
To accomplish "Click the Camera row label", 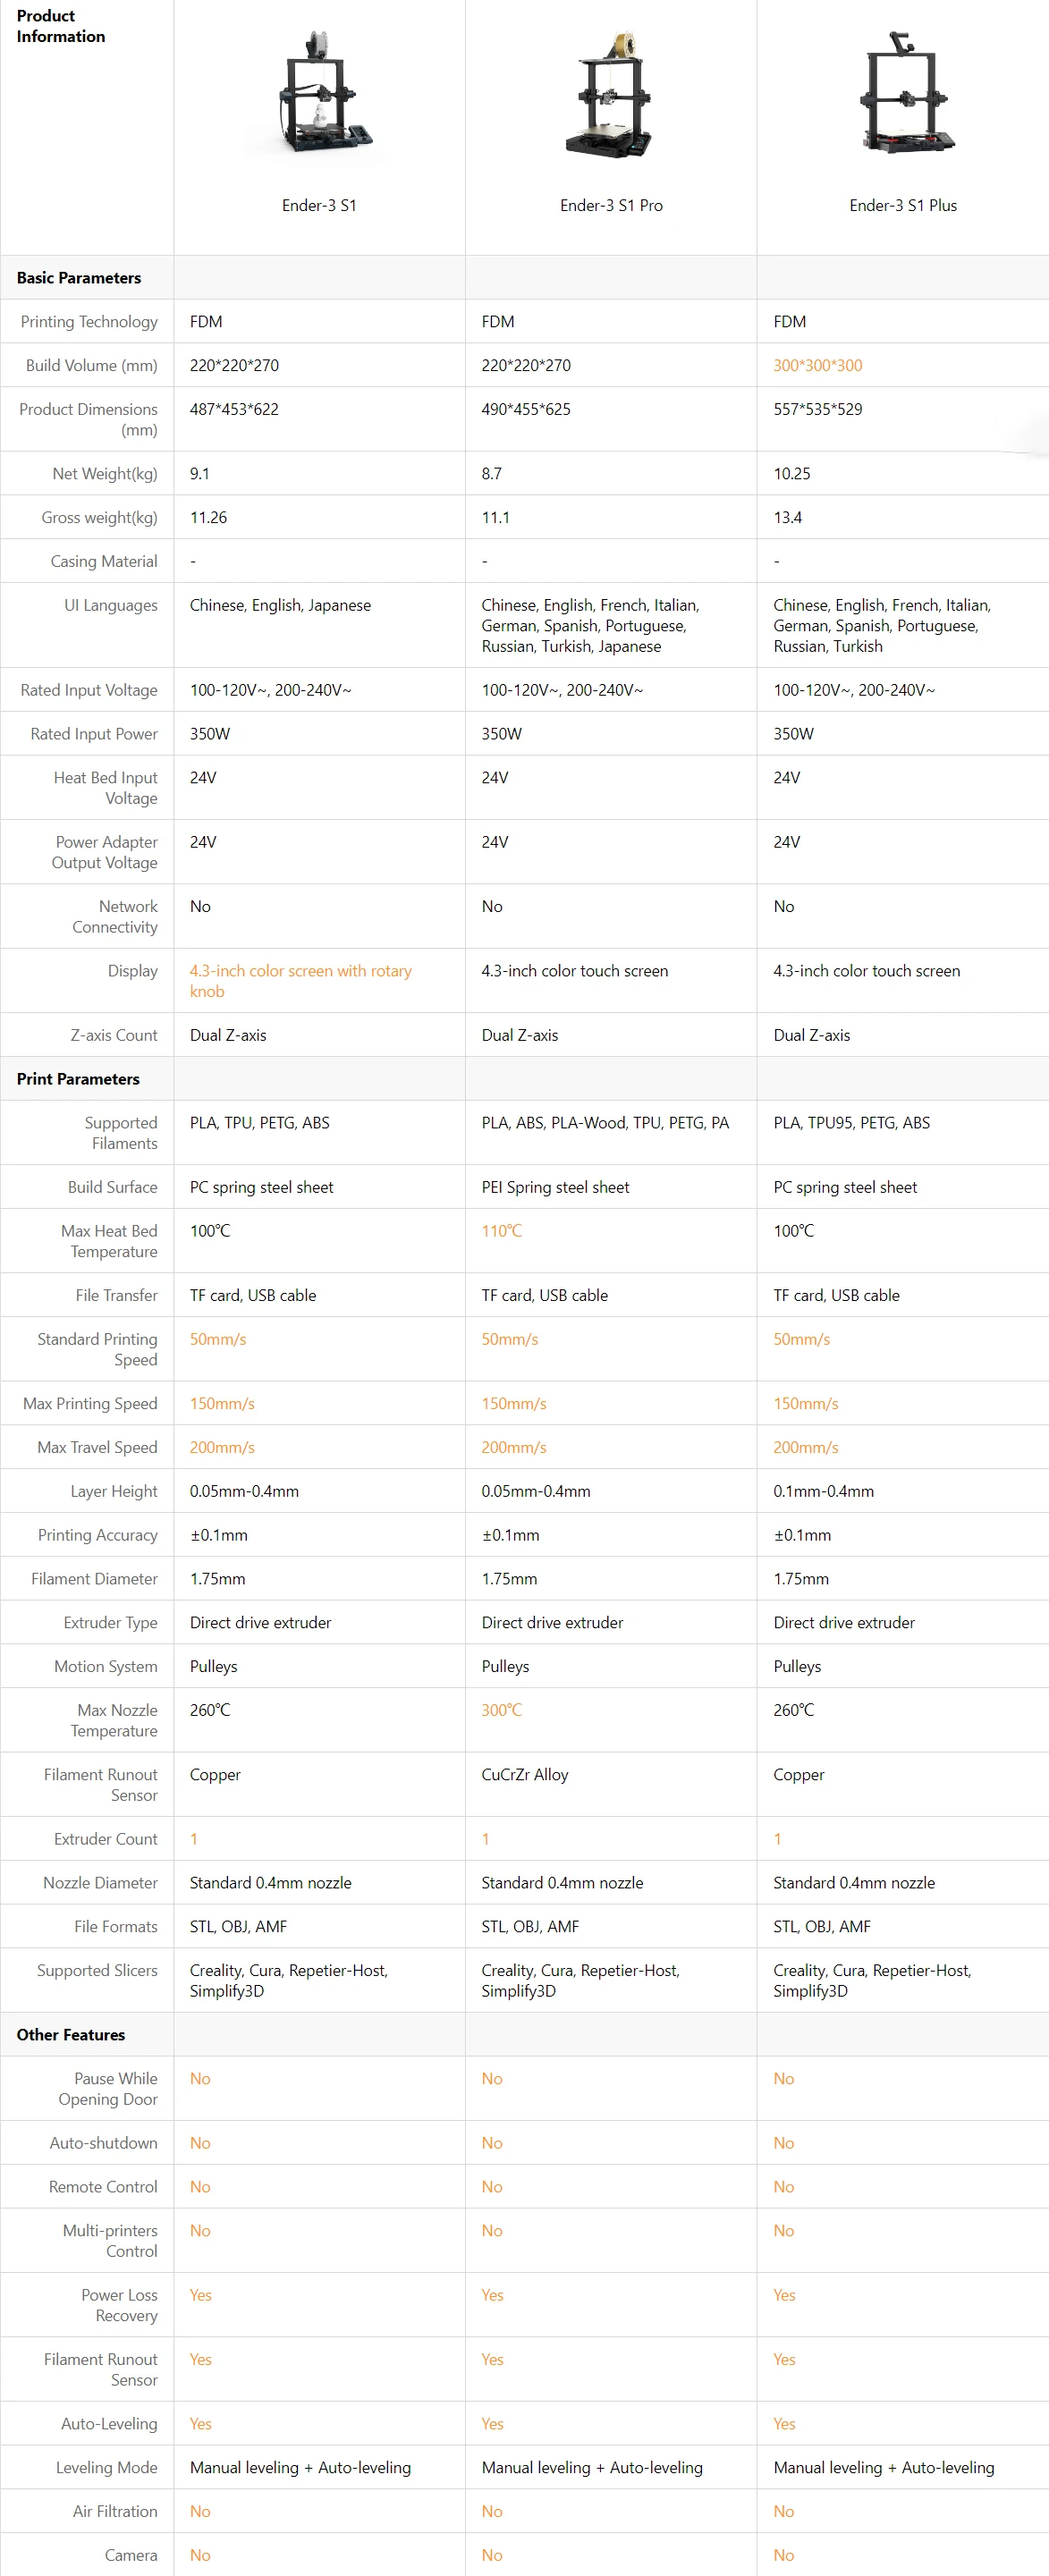I will click(131, 2555).
